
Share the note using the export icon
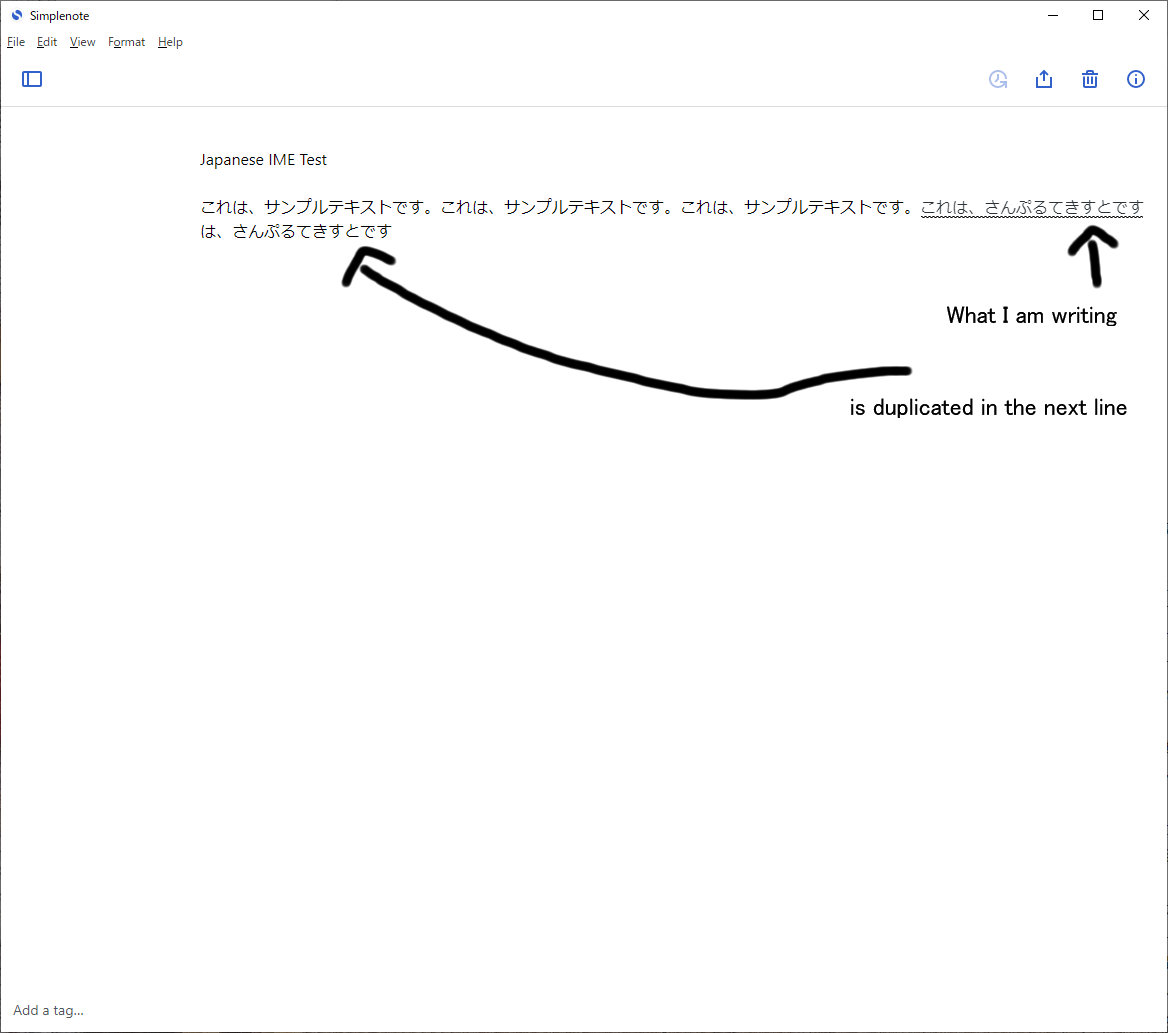(1044, 79)
